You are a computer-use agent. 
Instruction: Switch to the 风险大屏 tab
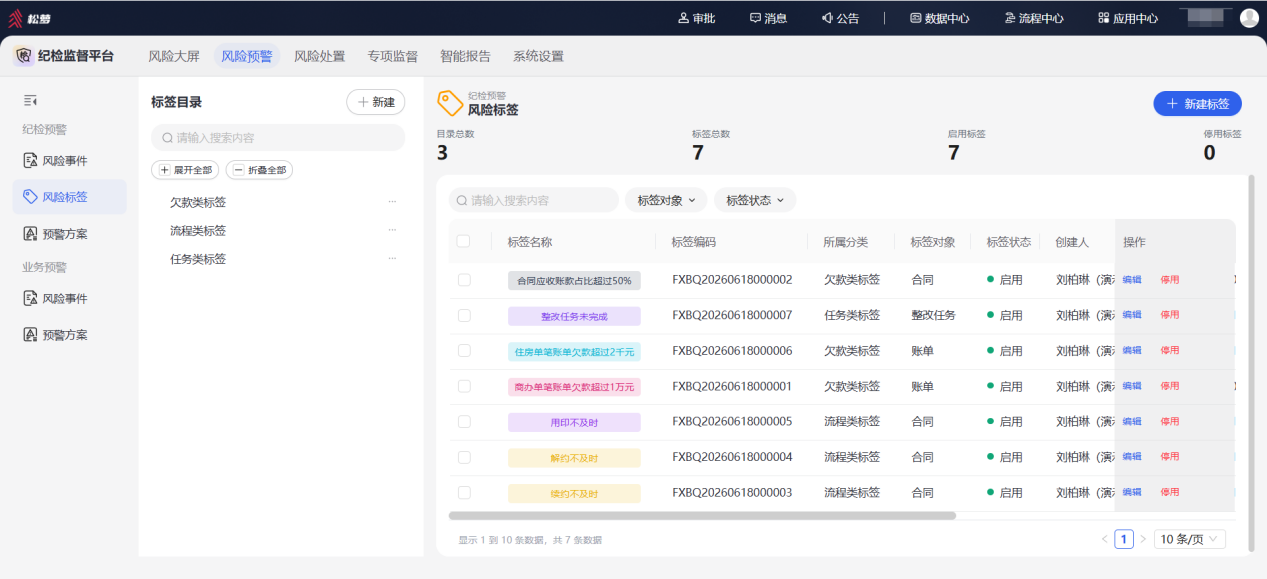tap(174, 56)
